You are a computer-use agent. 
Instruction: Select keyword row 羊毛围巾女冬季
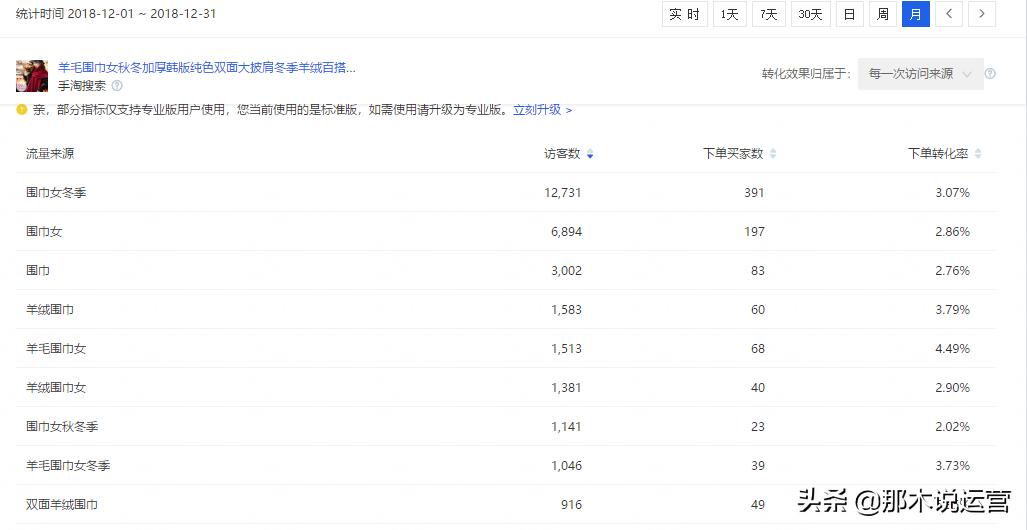(x=506, y=466)
